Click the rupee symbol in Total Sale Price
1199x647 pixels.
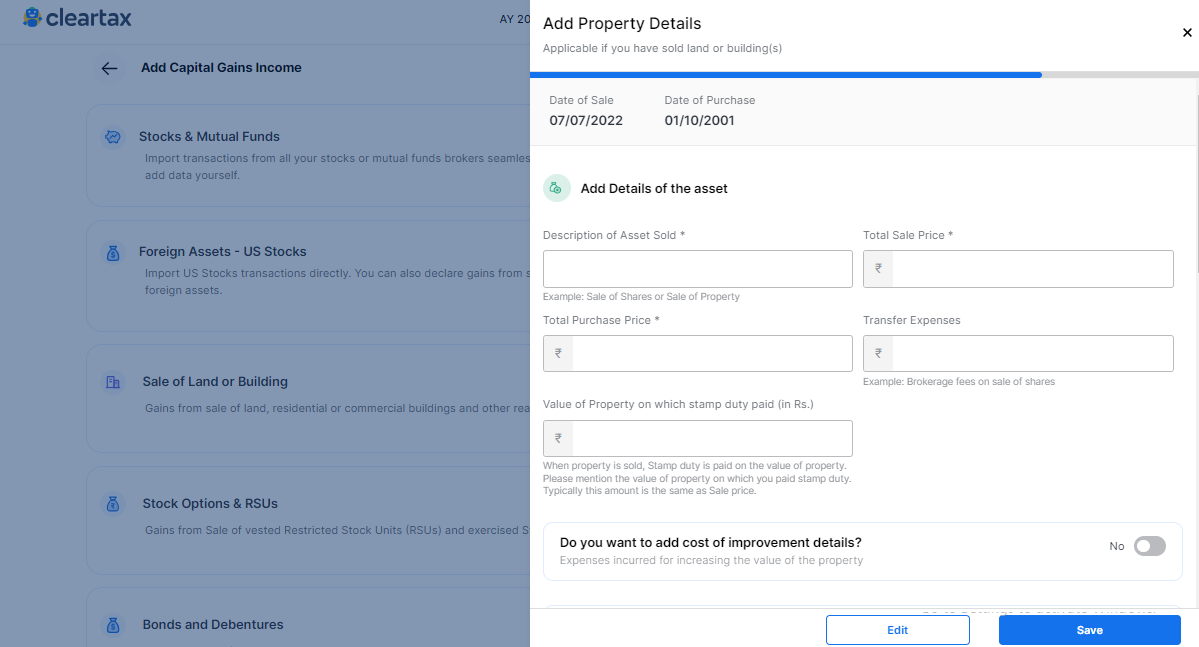[x=878, y=268]
